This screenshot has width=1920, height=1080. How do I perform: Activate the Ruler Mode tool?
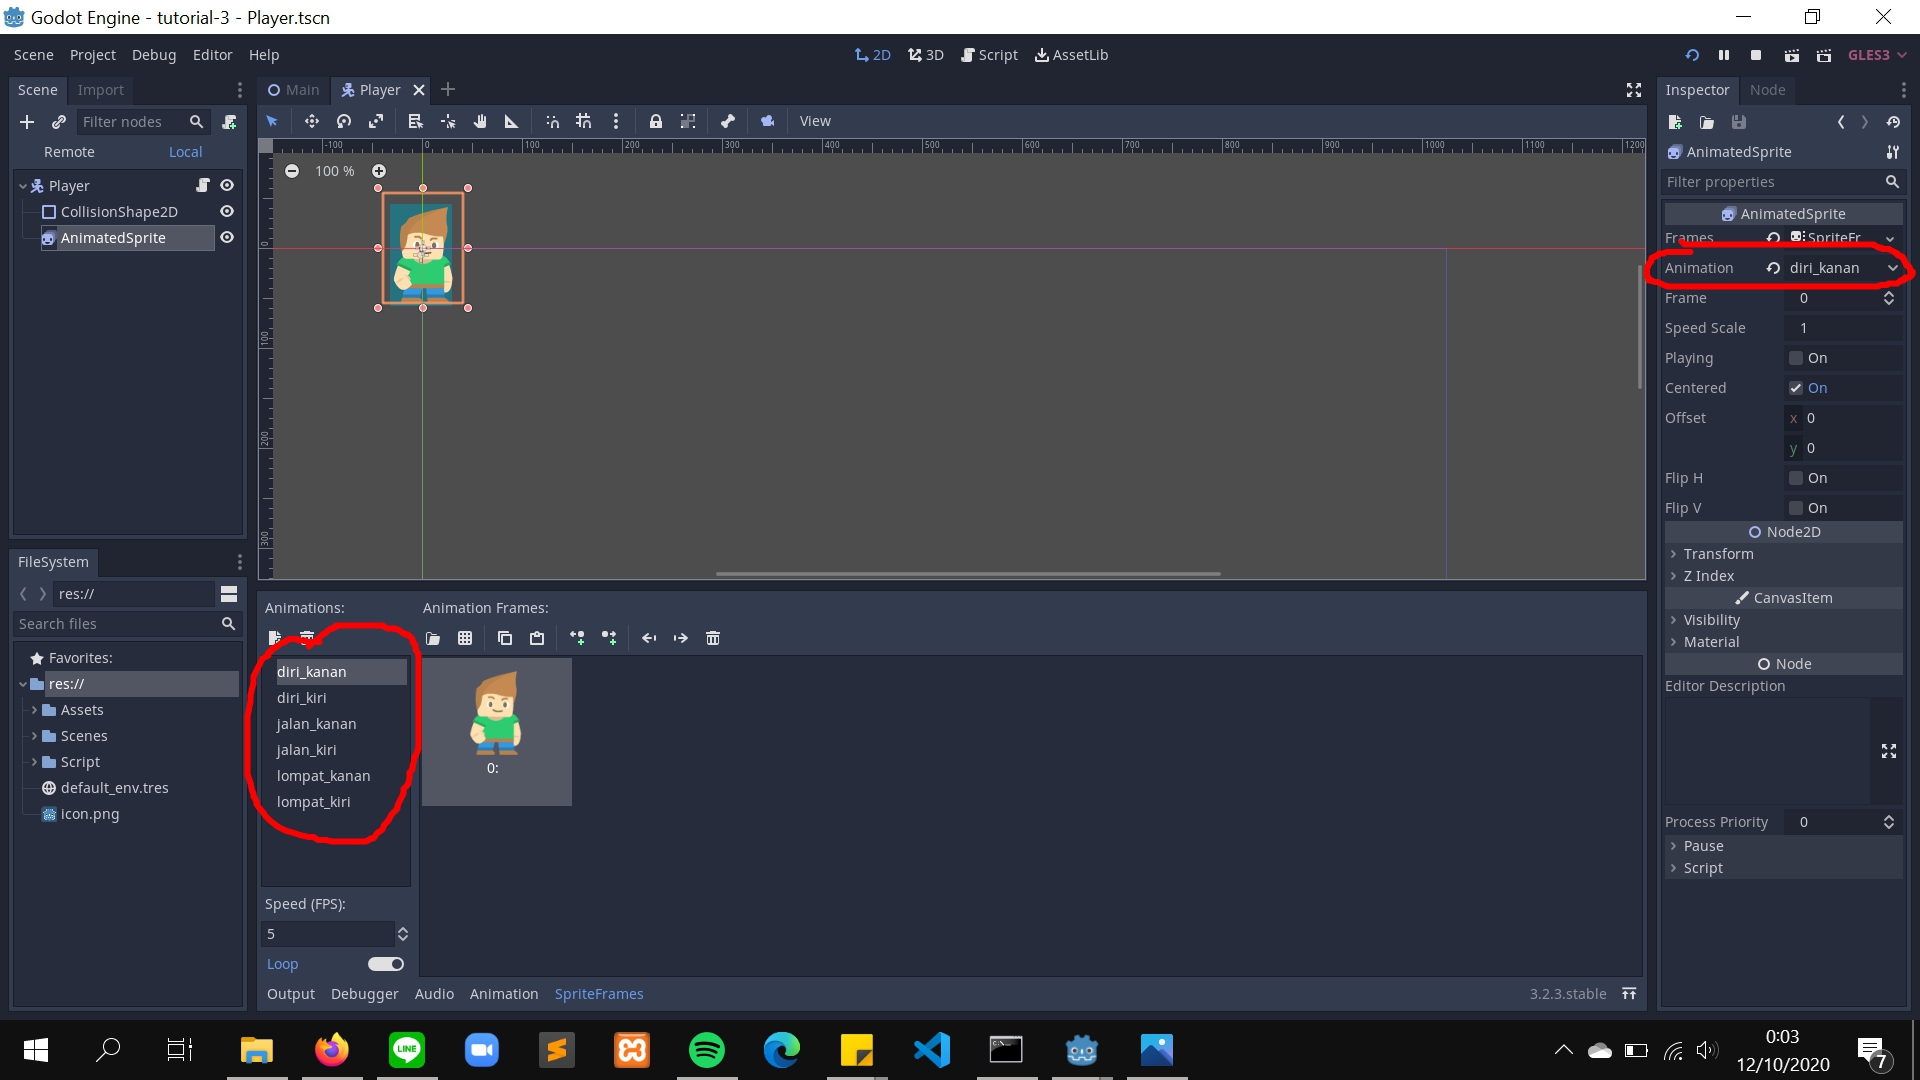(x=511, y=121)
